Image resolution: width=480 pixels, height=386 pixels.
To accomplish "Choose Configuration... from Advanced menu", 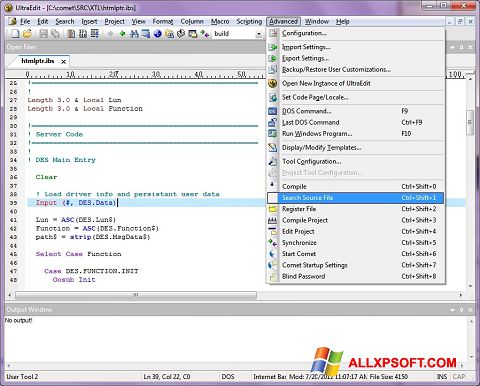I will [356, 33].
